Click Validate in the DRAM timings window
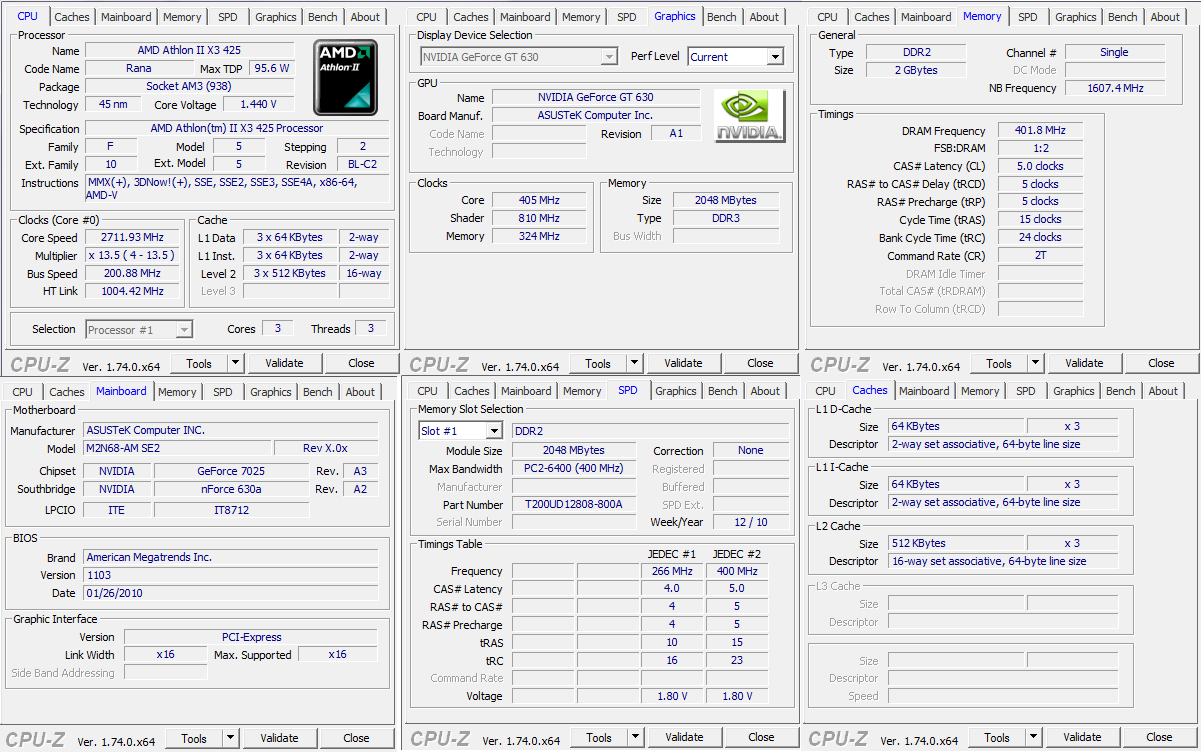This screenshot has width=1201, height=752. click(1084, 363)
